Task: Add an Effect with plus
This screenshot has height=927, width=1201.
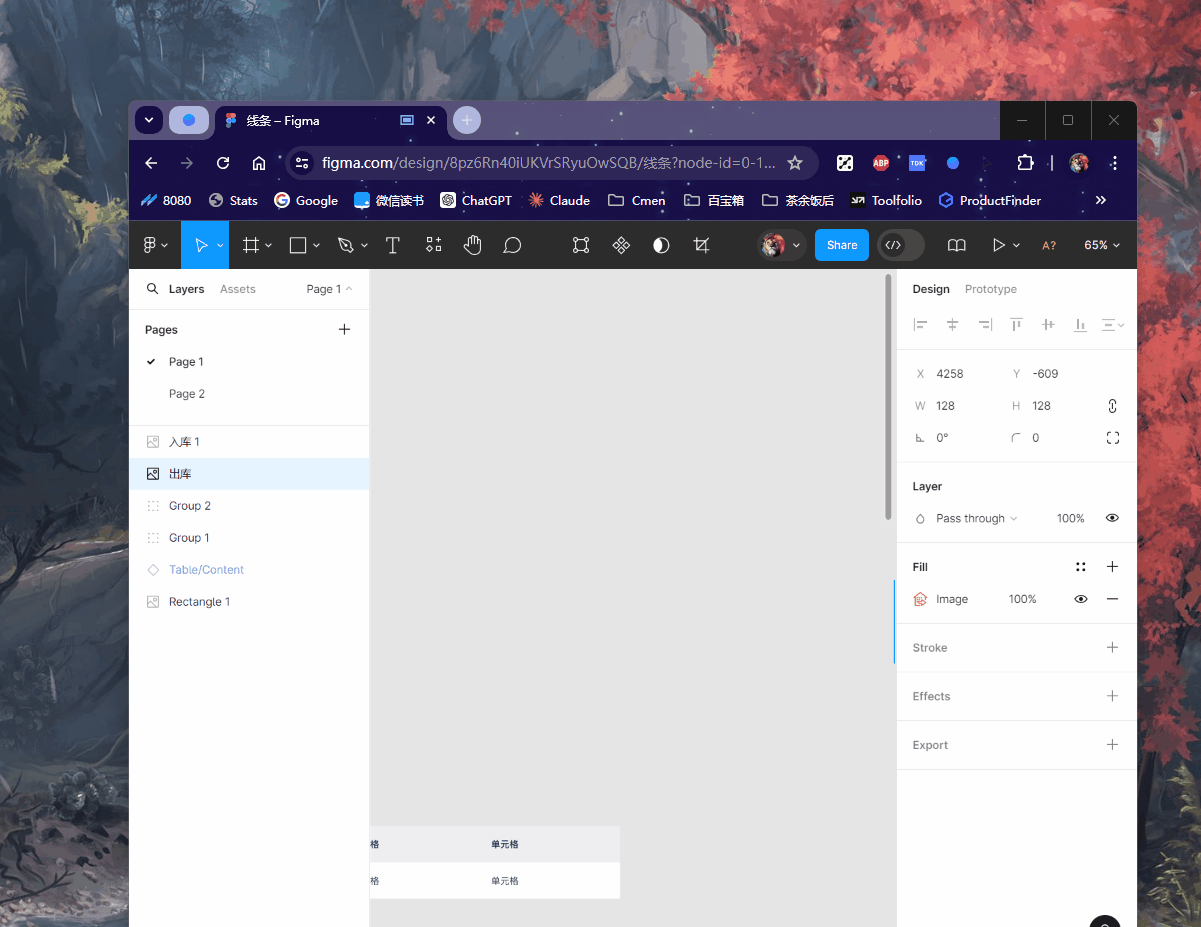Action: pos(1112,696)
